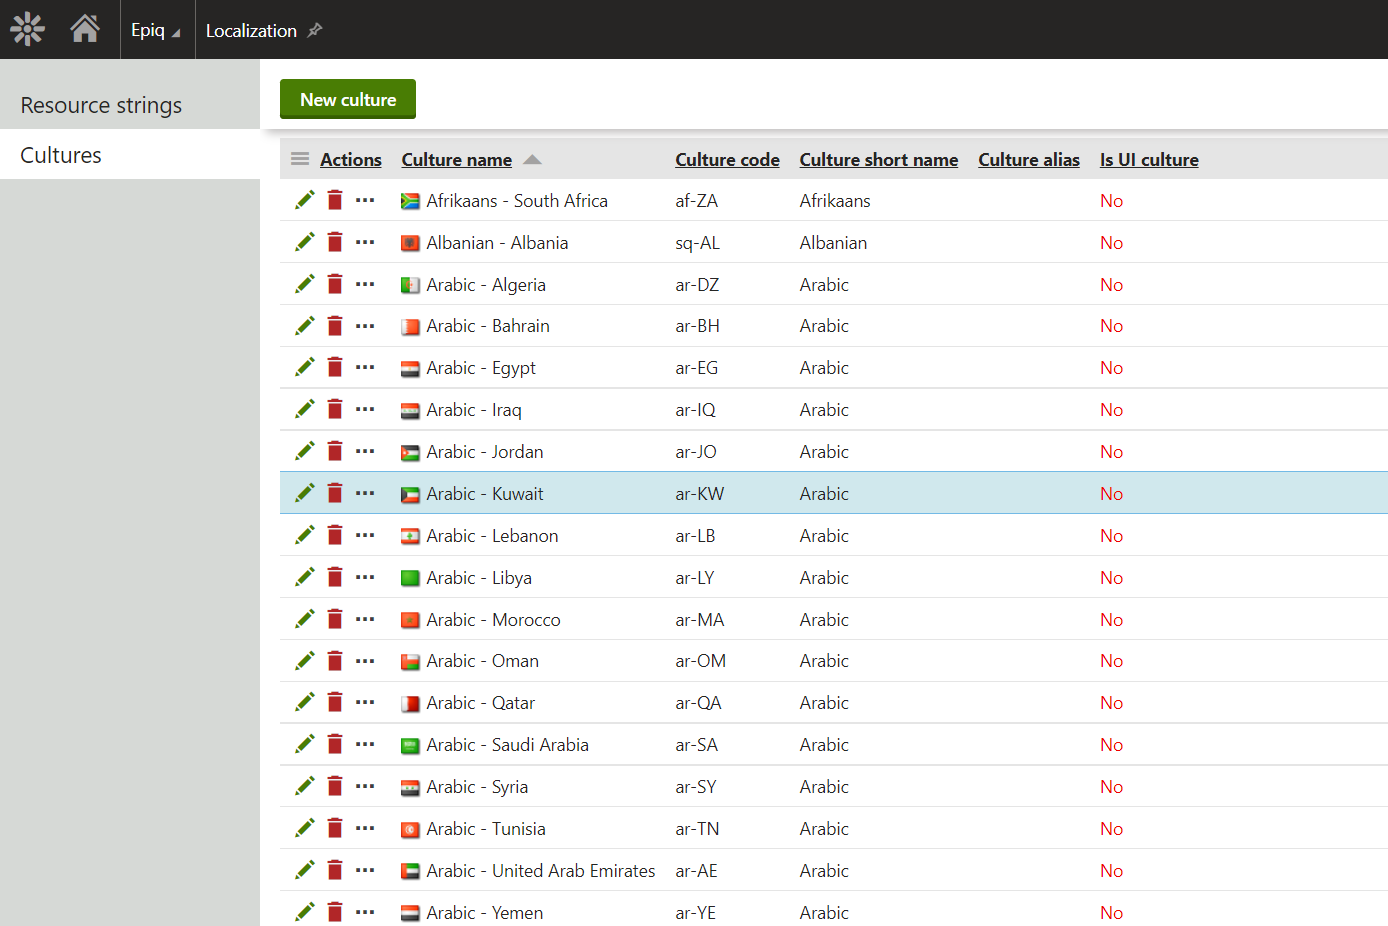Viewport: 1388px width, 926px height.
Task: Switch to Resource strings section
Action: pyautogui.click(x=101, y=105)
